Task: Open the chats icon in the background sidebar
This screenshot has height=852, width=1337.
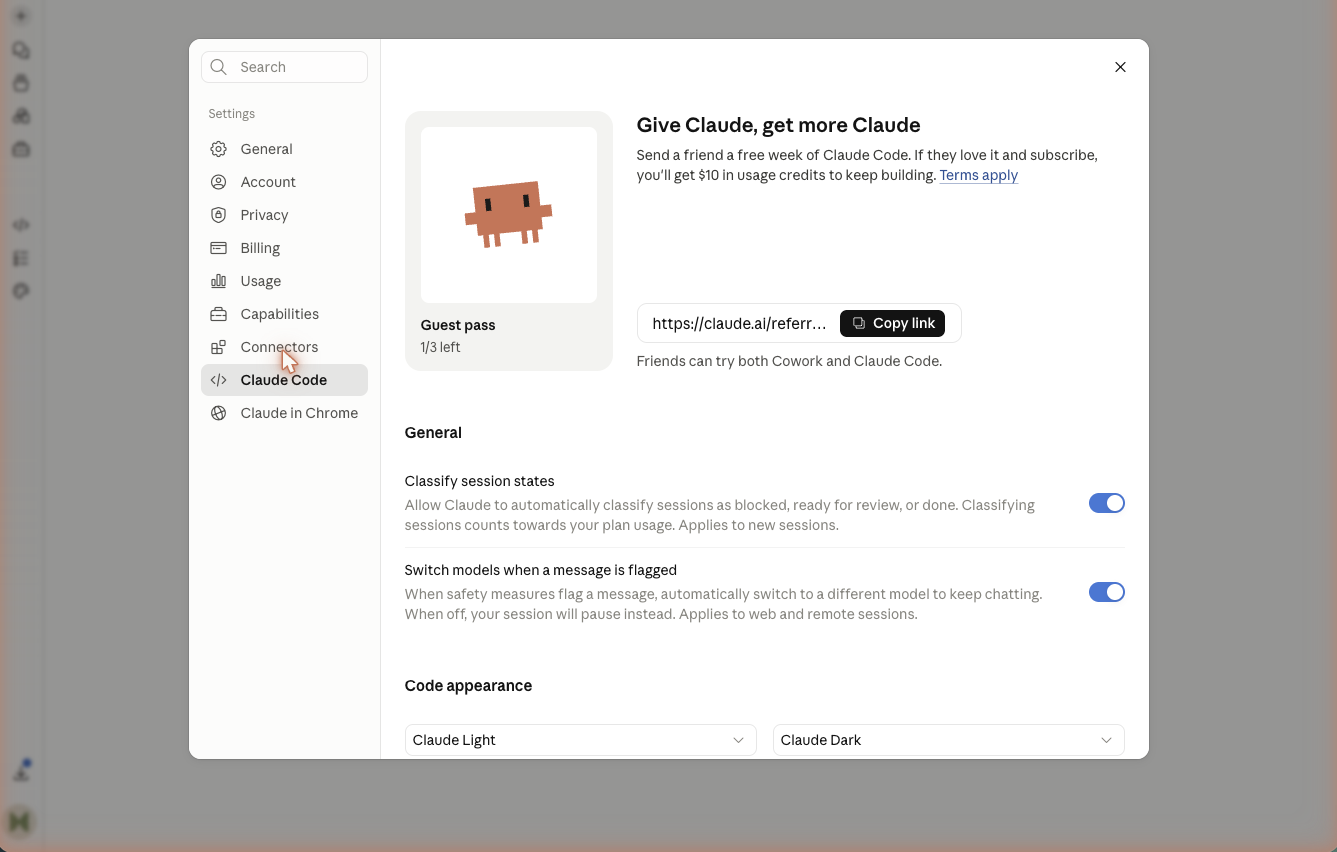Action: tap(21, 50)
